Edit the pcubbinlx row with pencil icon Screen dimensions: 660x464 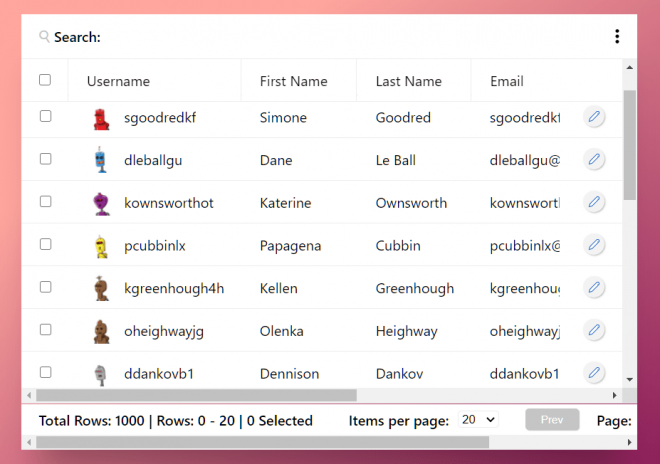coord(594,245)
